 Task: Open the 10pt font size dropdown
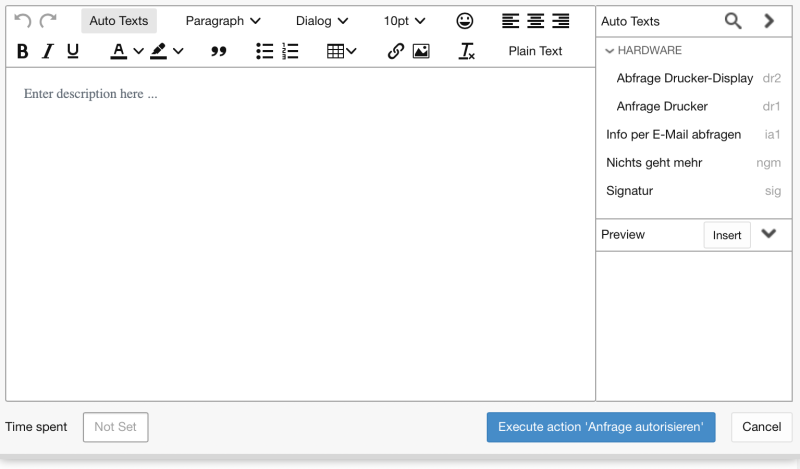(x=404, y=21)
